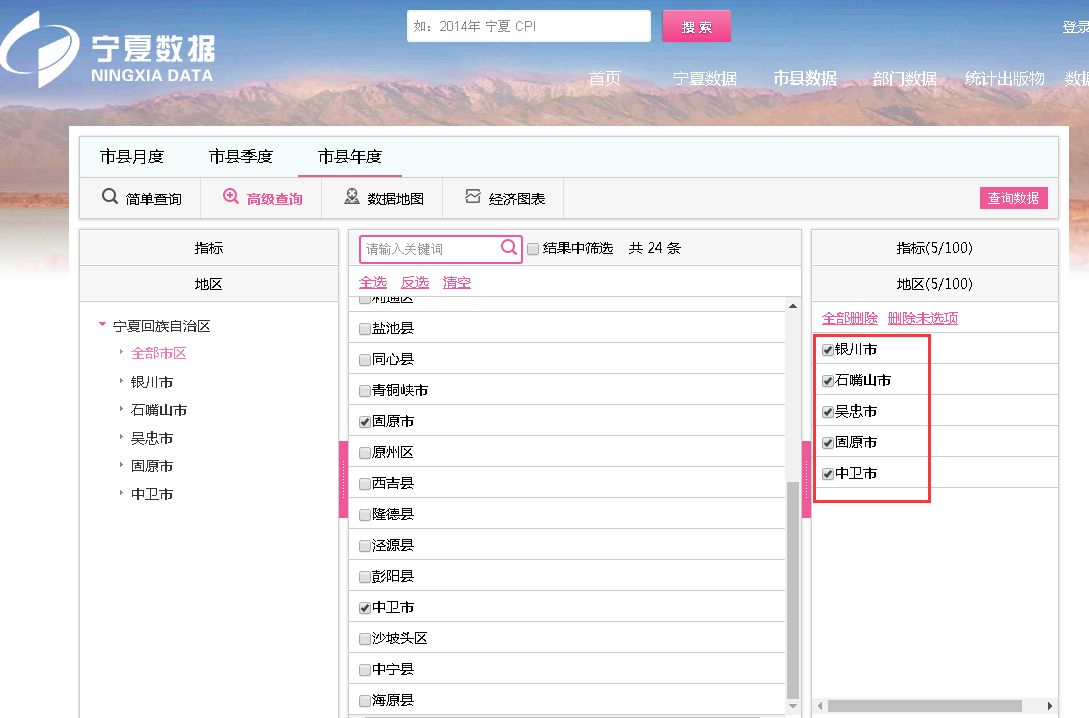This screenshot has width=1089, height=718.
Task: Select 全部市区 label in the region tree
Action: point(159,353)
